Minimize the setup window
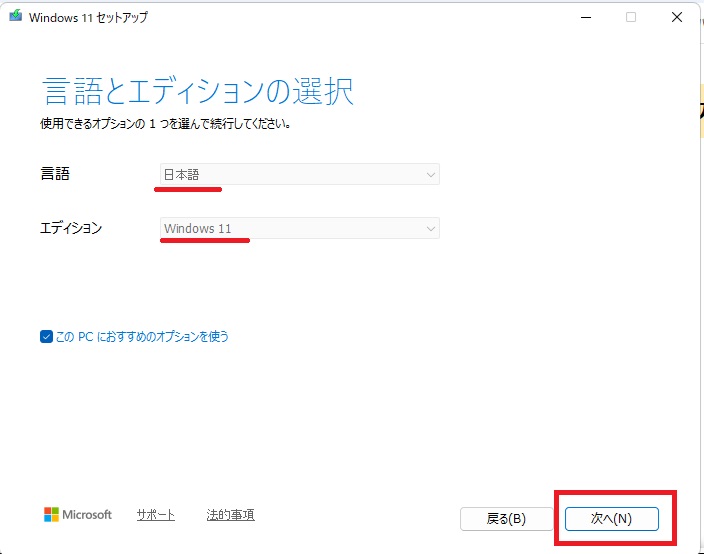The height and width of the screenshot is (554, 704). click(x=584, y=17)
